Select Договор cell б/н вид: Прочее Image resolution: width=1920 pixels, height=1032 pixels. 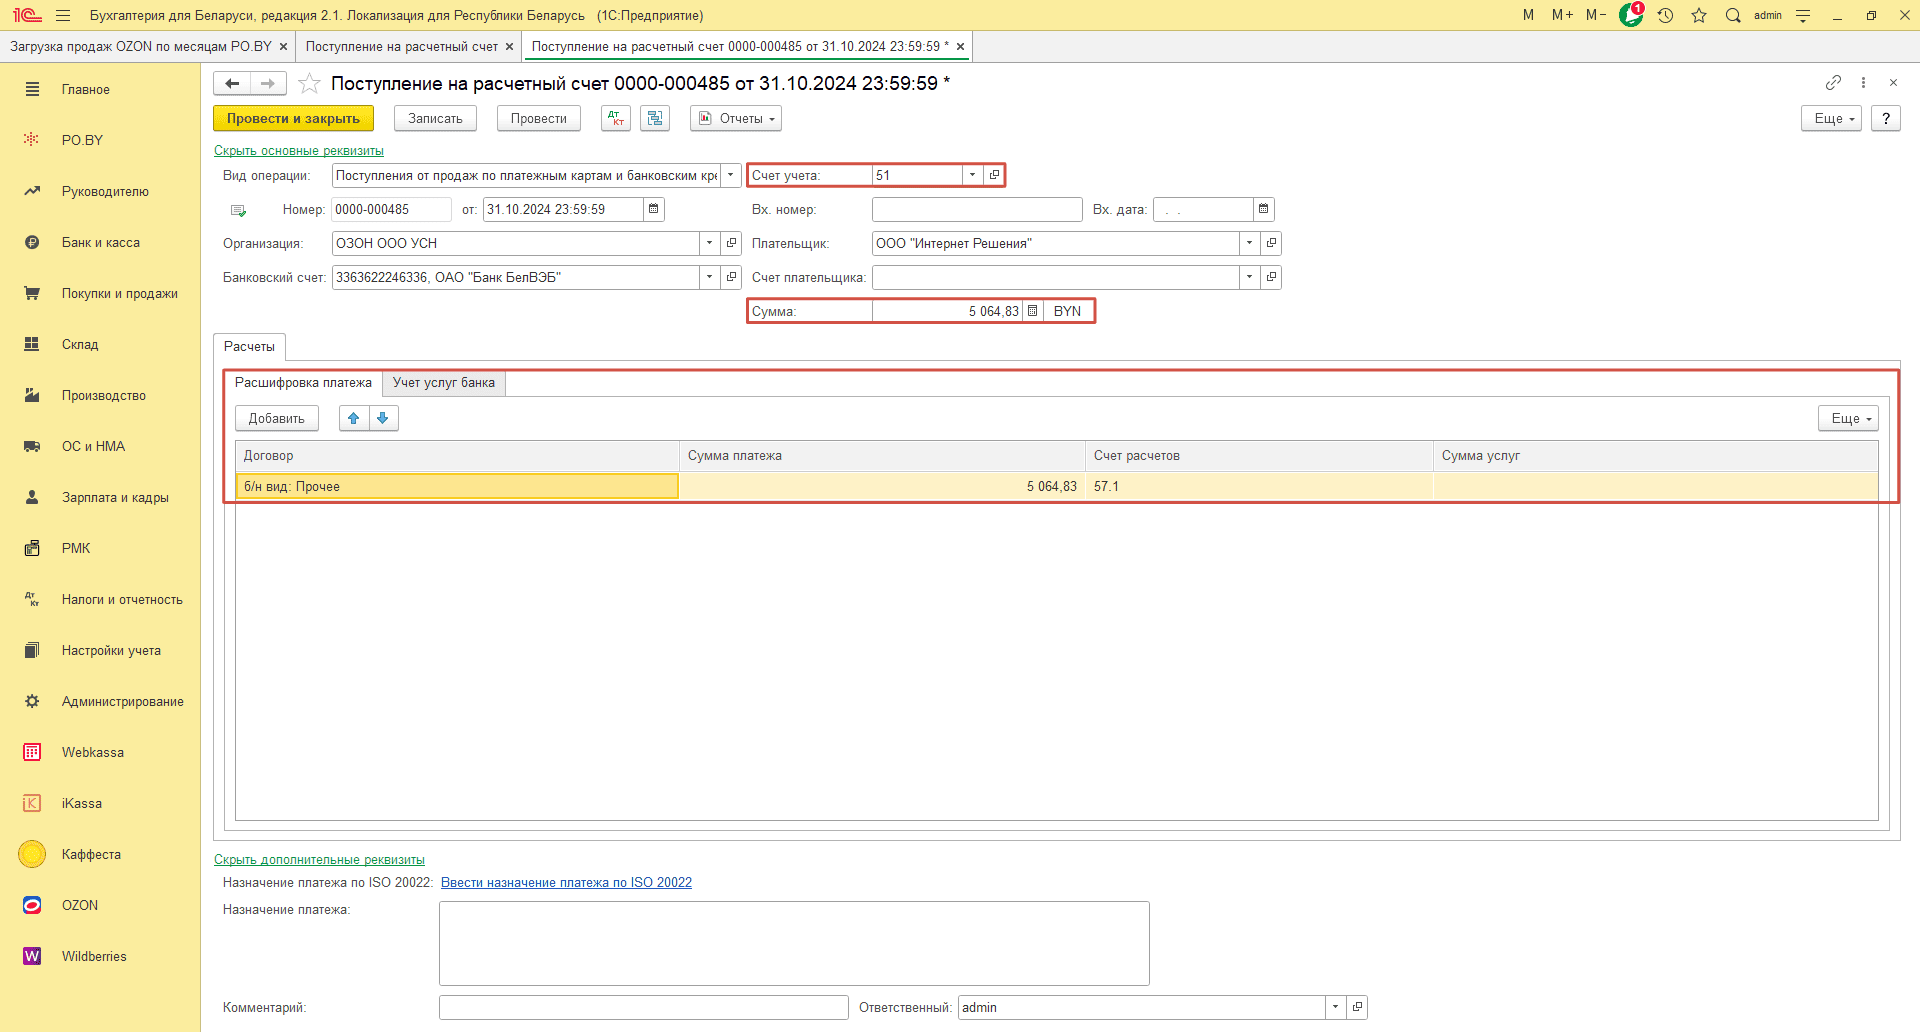point(457,486)
